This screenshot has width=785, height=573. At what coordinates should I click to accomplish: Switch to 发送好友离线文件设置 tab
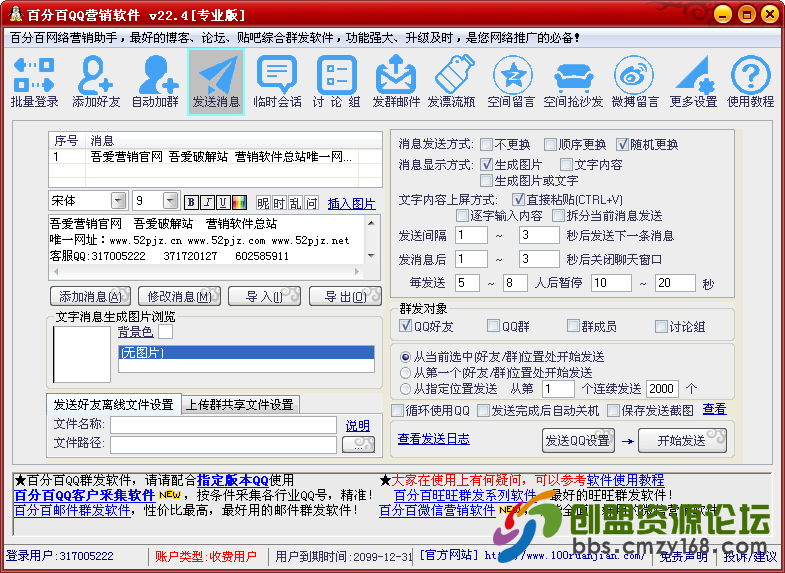pyautogui.click(x=114, y=404)
